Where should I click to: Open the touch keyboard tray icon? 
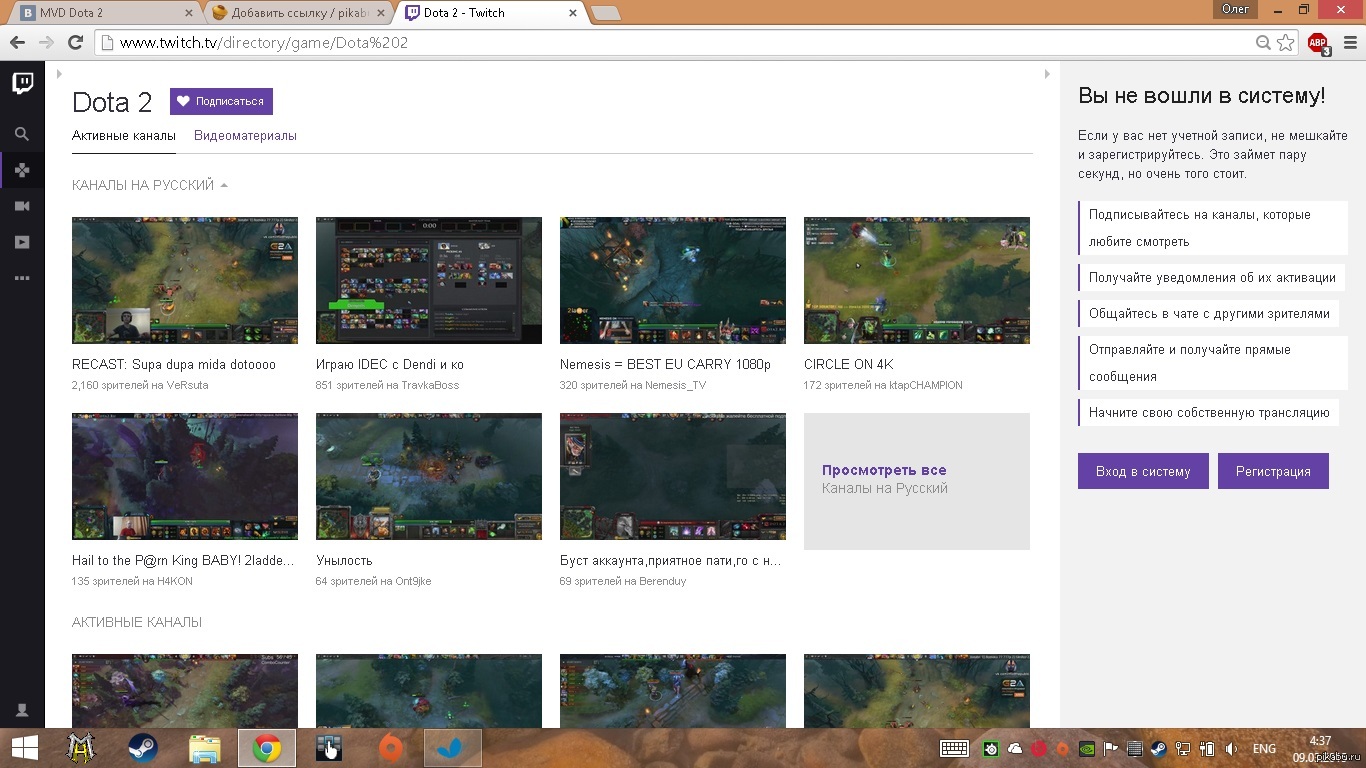[x=954, y=748]
